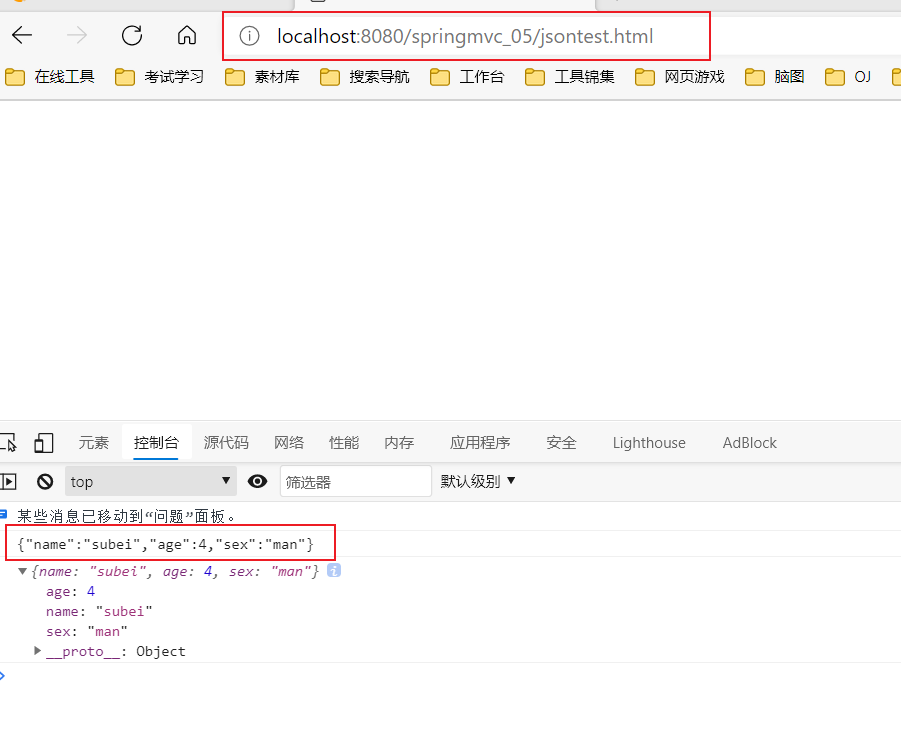This screenshot has height=742, width=901.
Task: Go to the browser home page
Action: tap(186, 36)
